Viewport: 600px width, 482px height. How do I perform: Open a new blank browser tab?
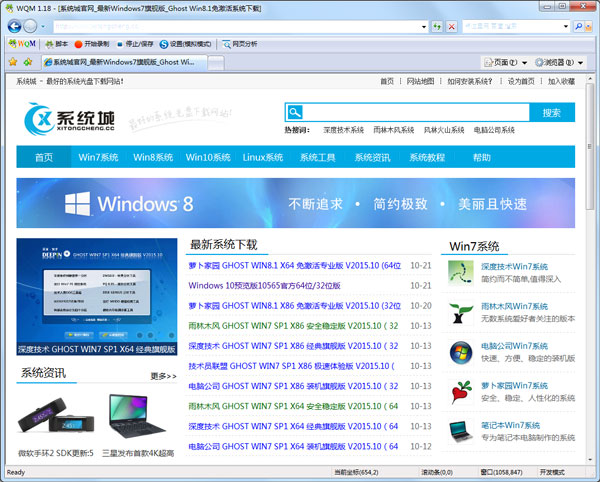pyautogui.click(x=216, y=63)
